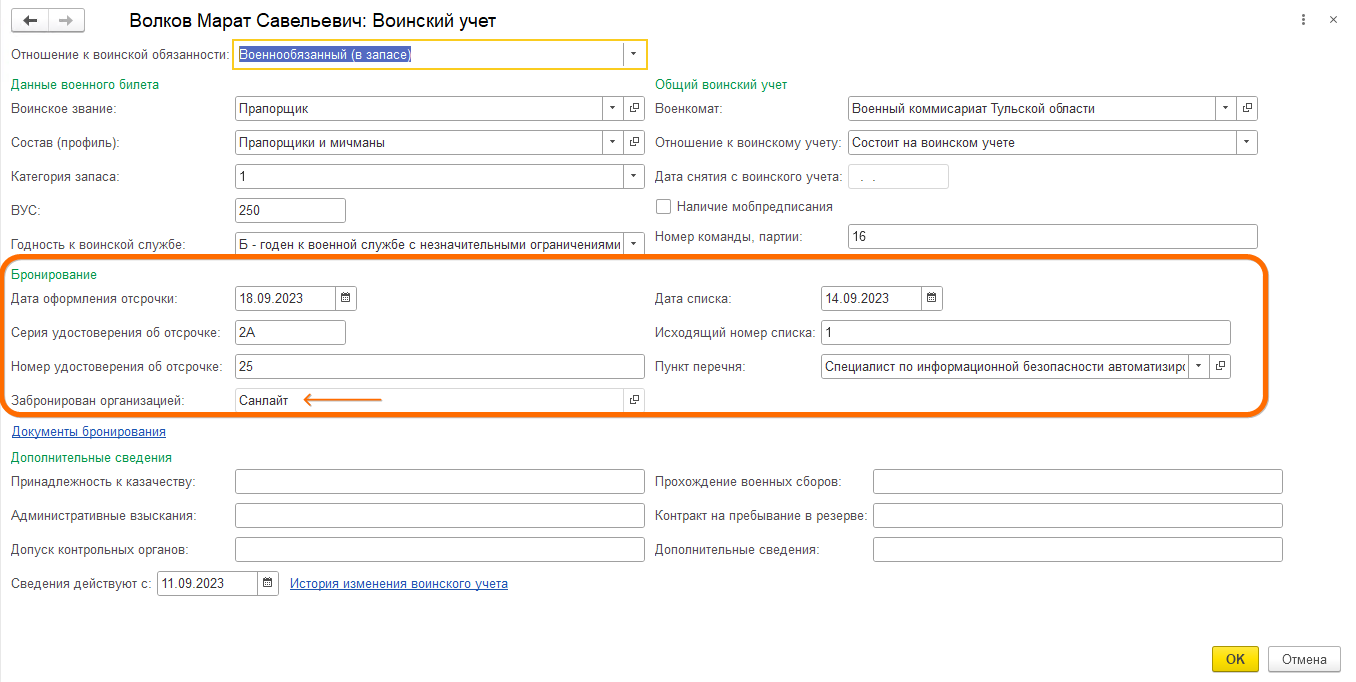
Task: Open the История изменения воинского учета link
Action: (399, 583)
